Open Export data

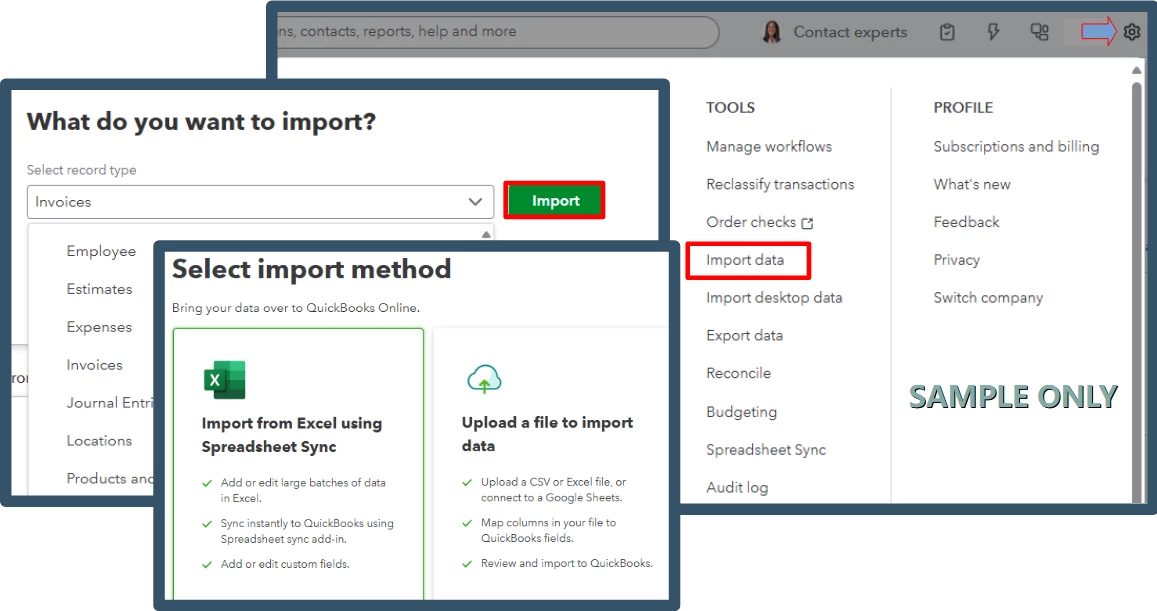745,335
